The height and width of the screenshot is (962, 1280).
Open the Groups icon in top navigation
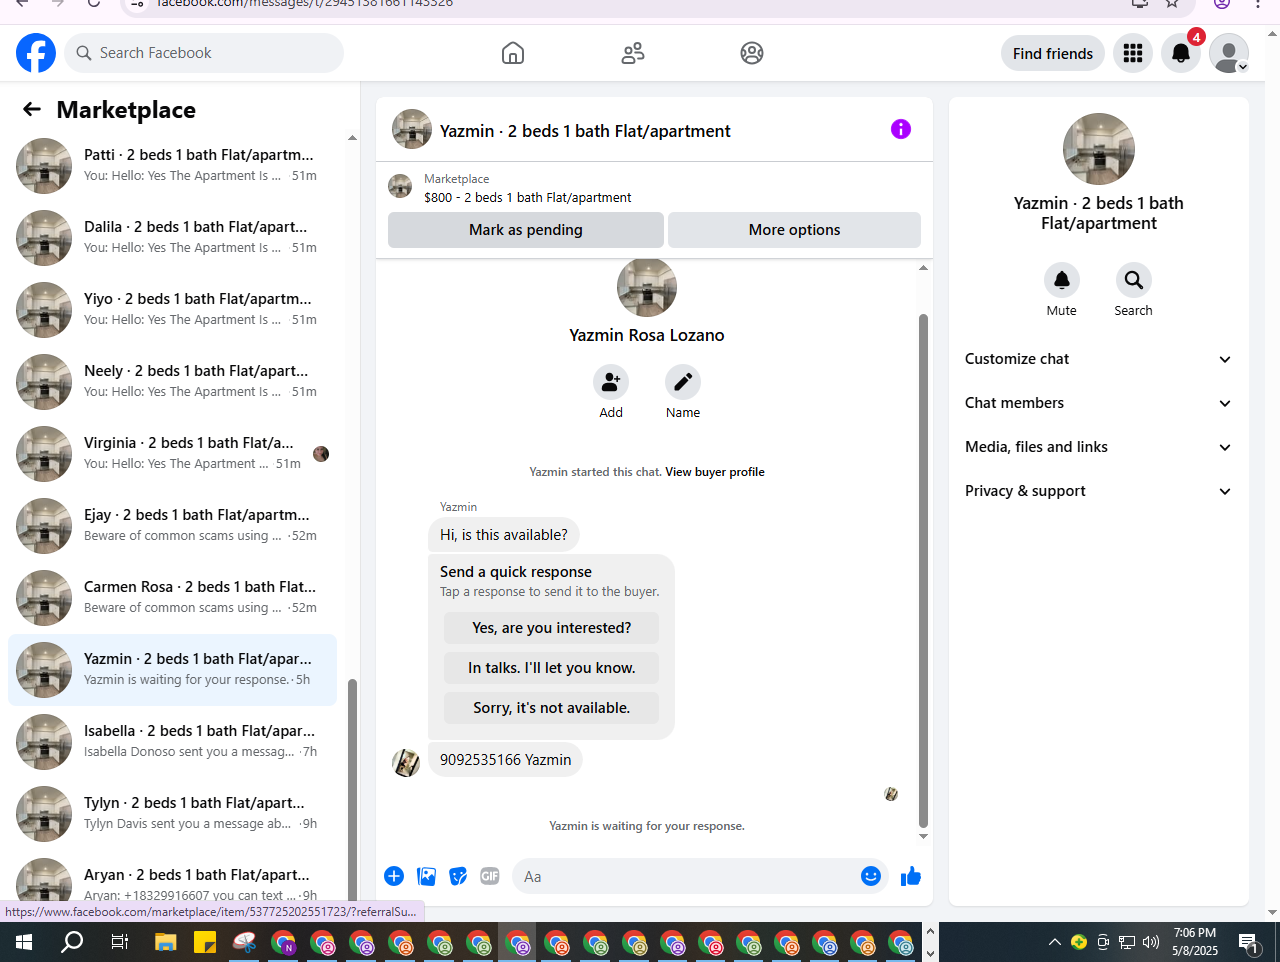point(752,53)
